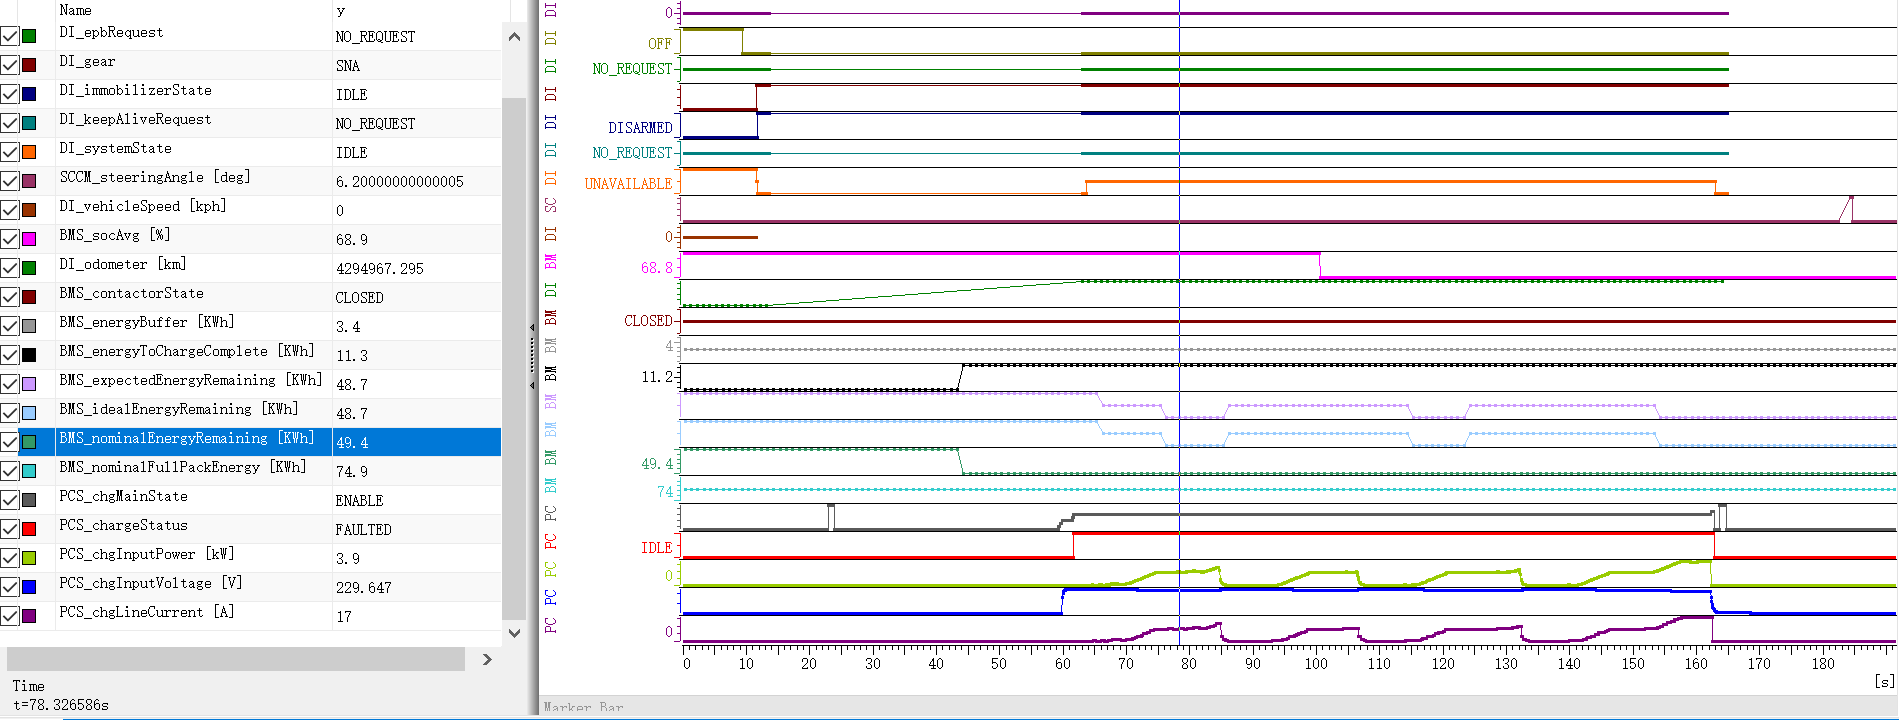Toggle the DI_systemState checkbox
This screenshot has height=720, width=1899.
click(x=9, y=152)
